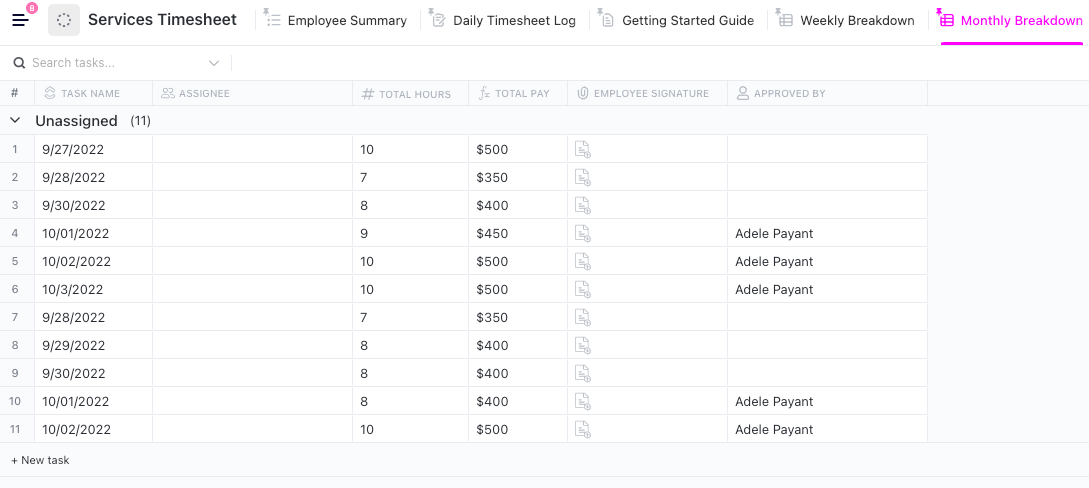
Task: Collapse the Unassigned group
Action: point(15,121)
